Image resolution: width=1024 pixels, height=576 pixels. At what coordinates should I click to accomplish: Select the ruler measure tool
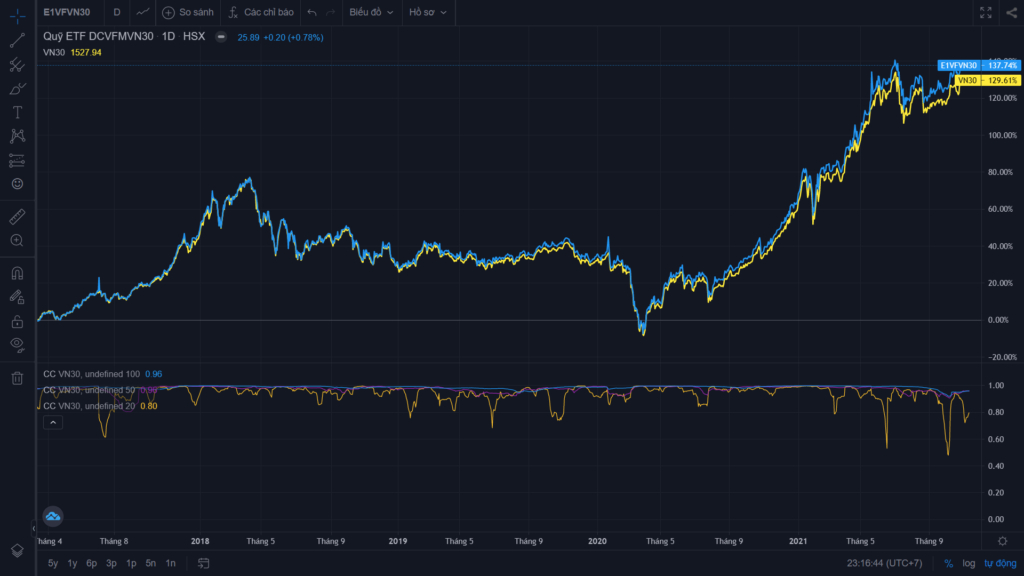pos(17,217)
